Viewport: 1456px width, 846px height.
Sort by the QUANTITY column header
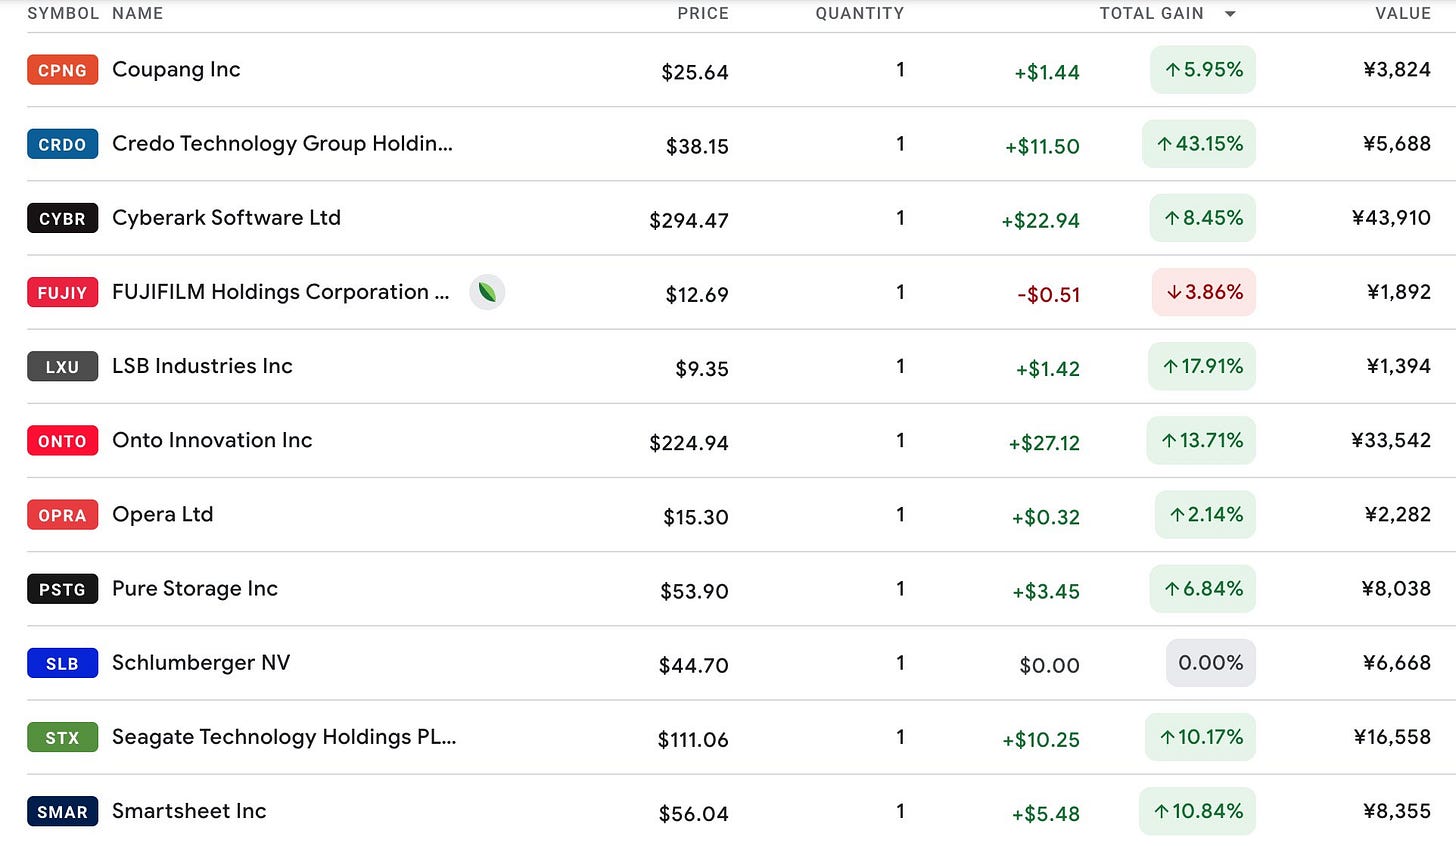860,13
